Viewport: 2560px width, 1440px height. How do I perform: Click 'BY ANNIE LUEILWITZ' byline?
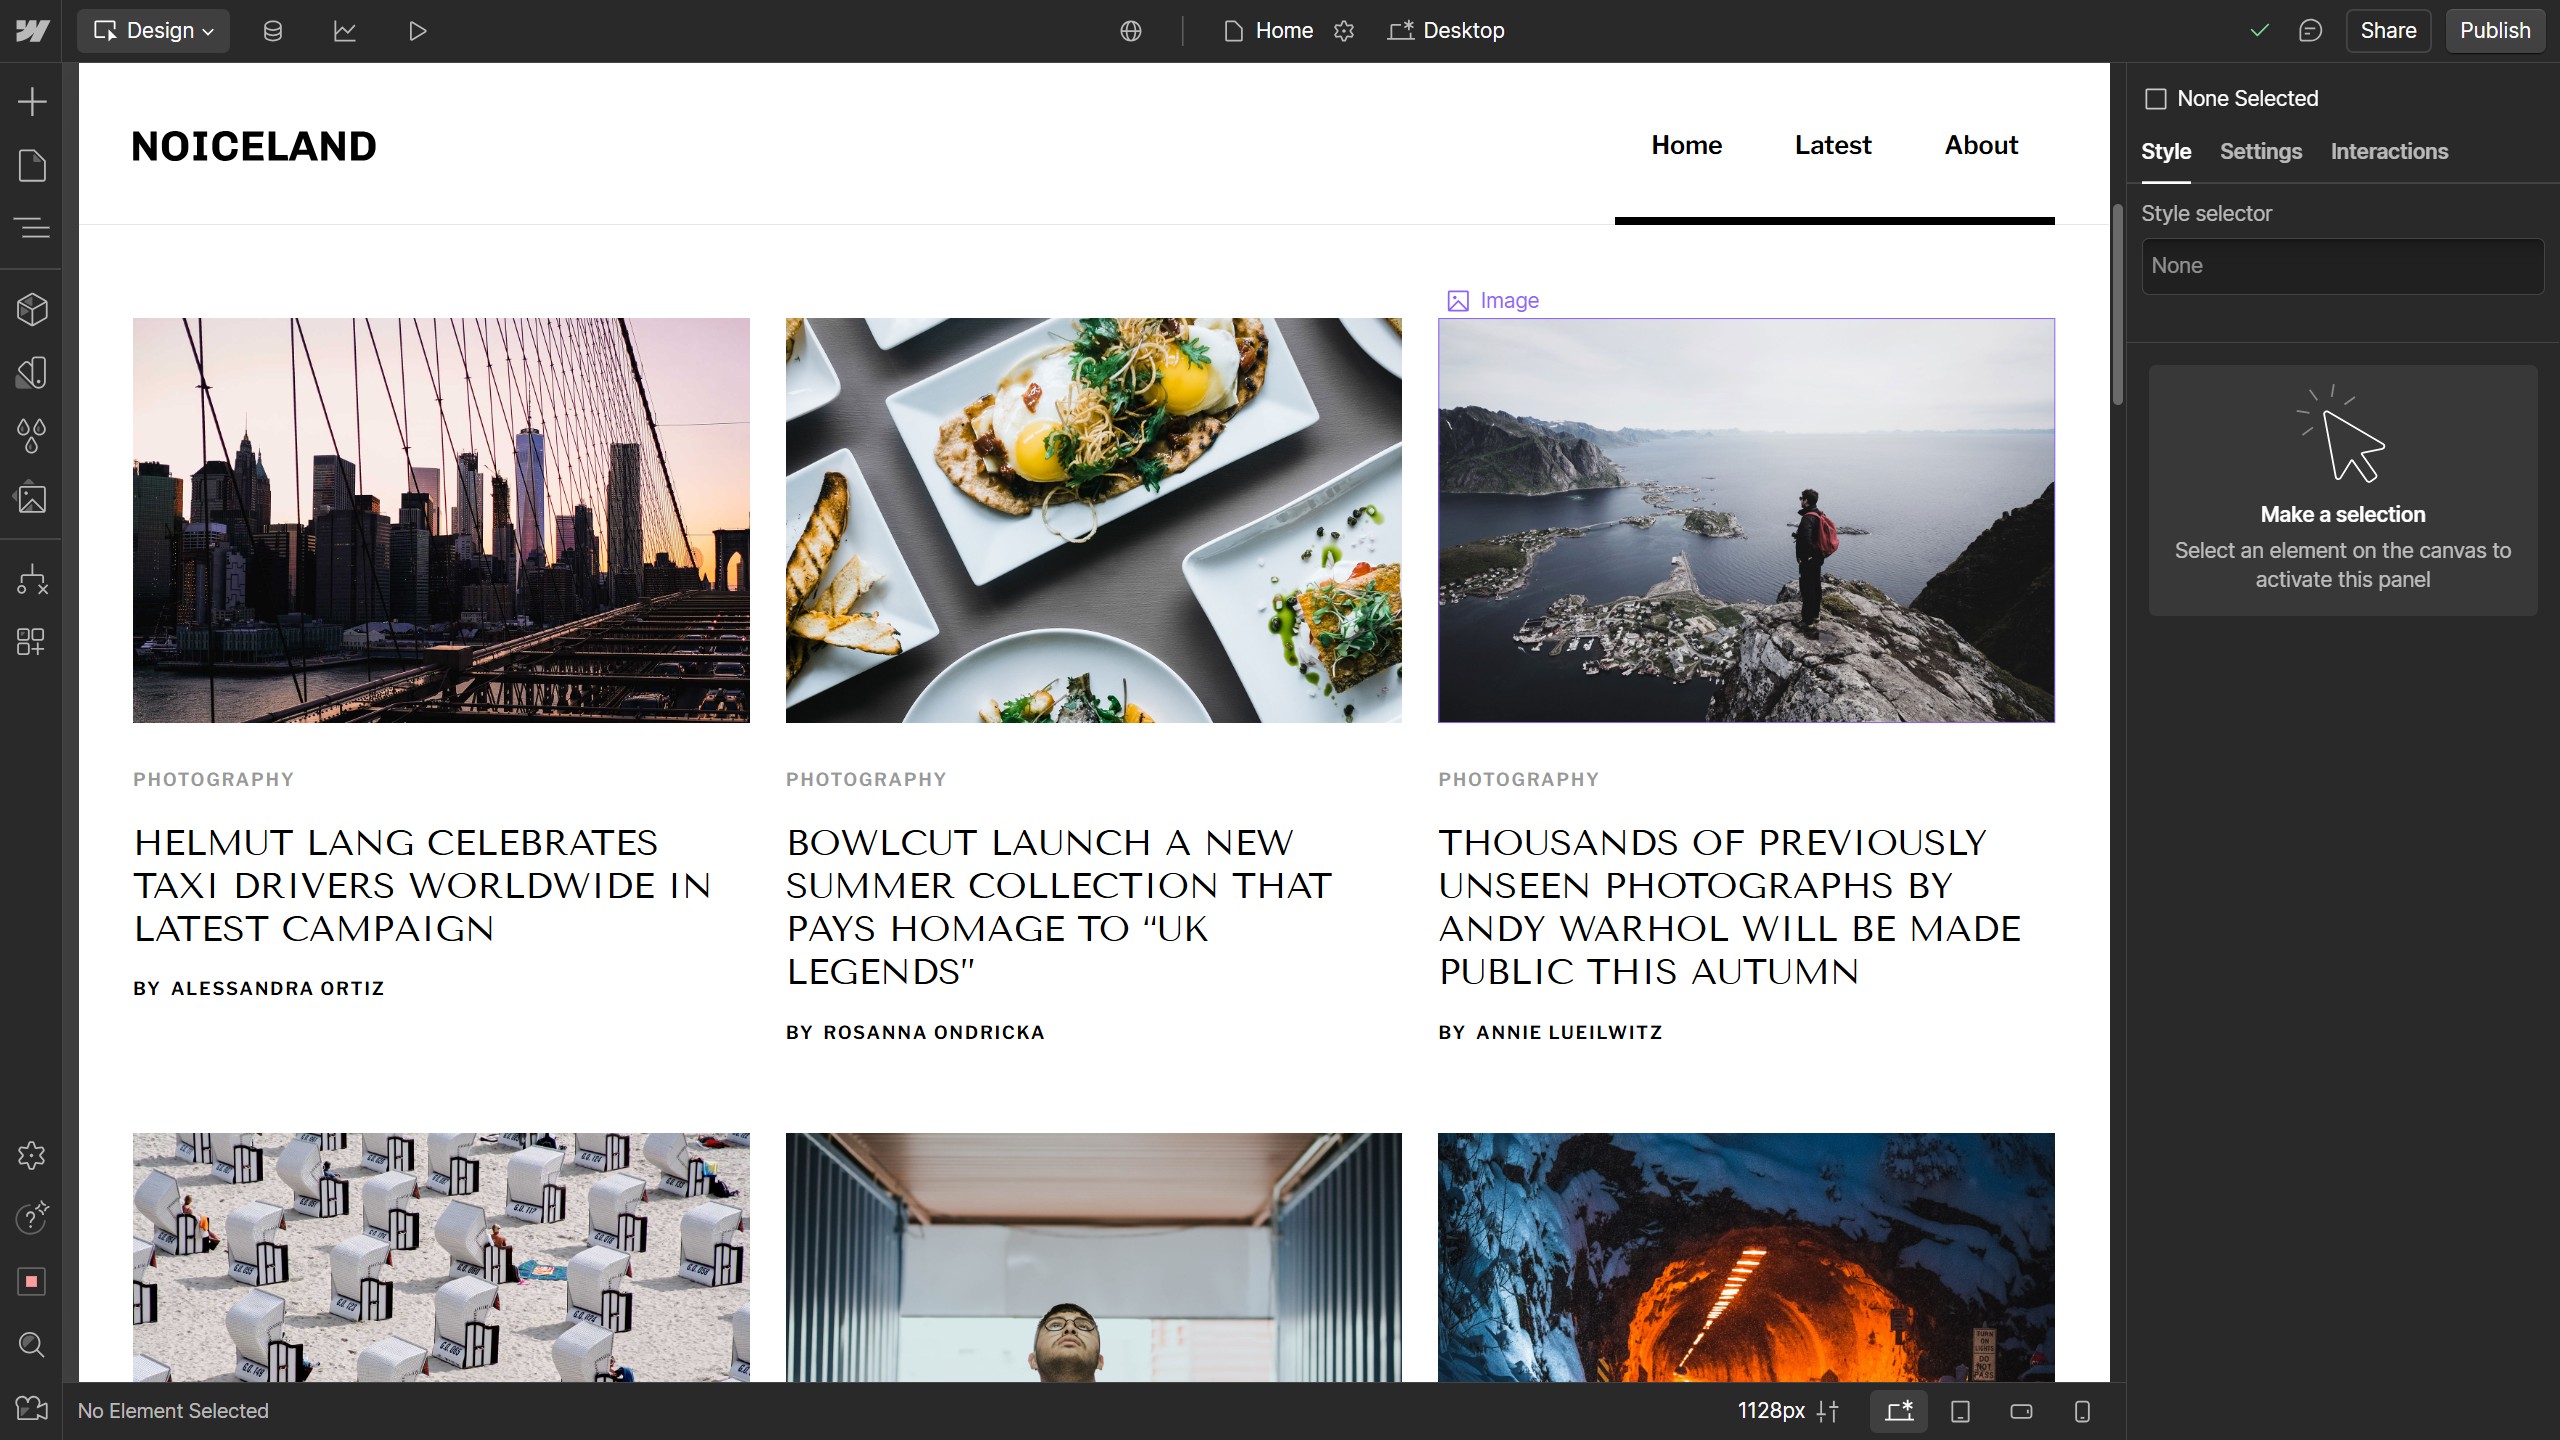tap(1550, 1033)
